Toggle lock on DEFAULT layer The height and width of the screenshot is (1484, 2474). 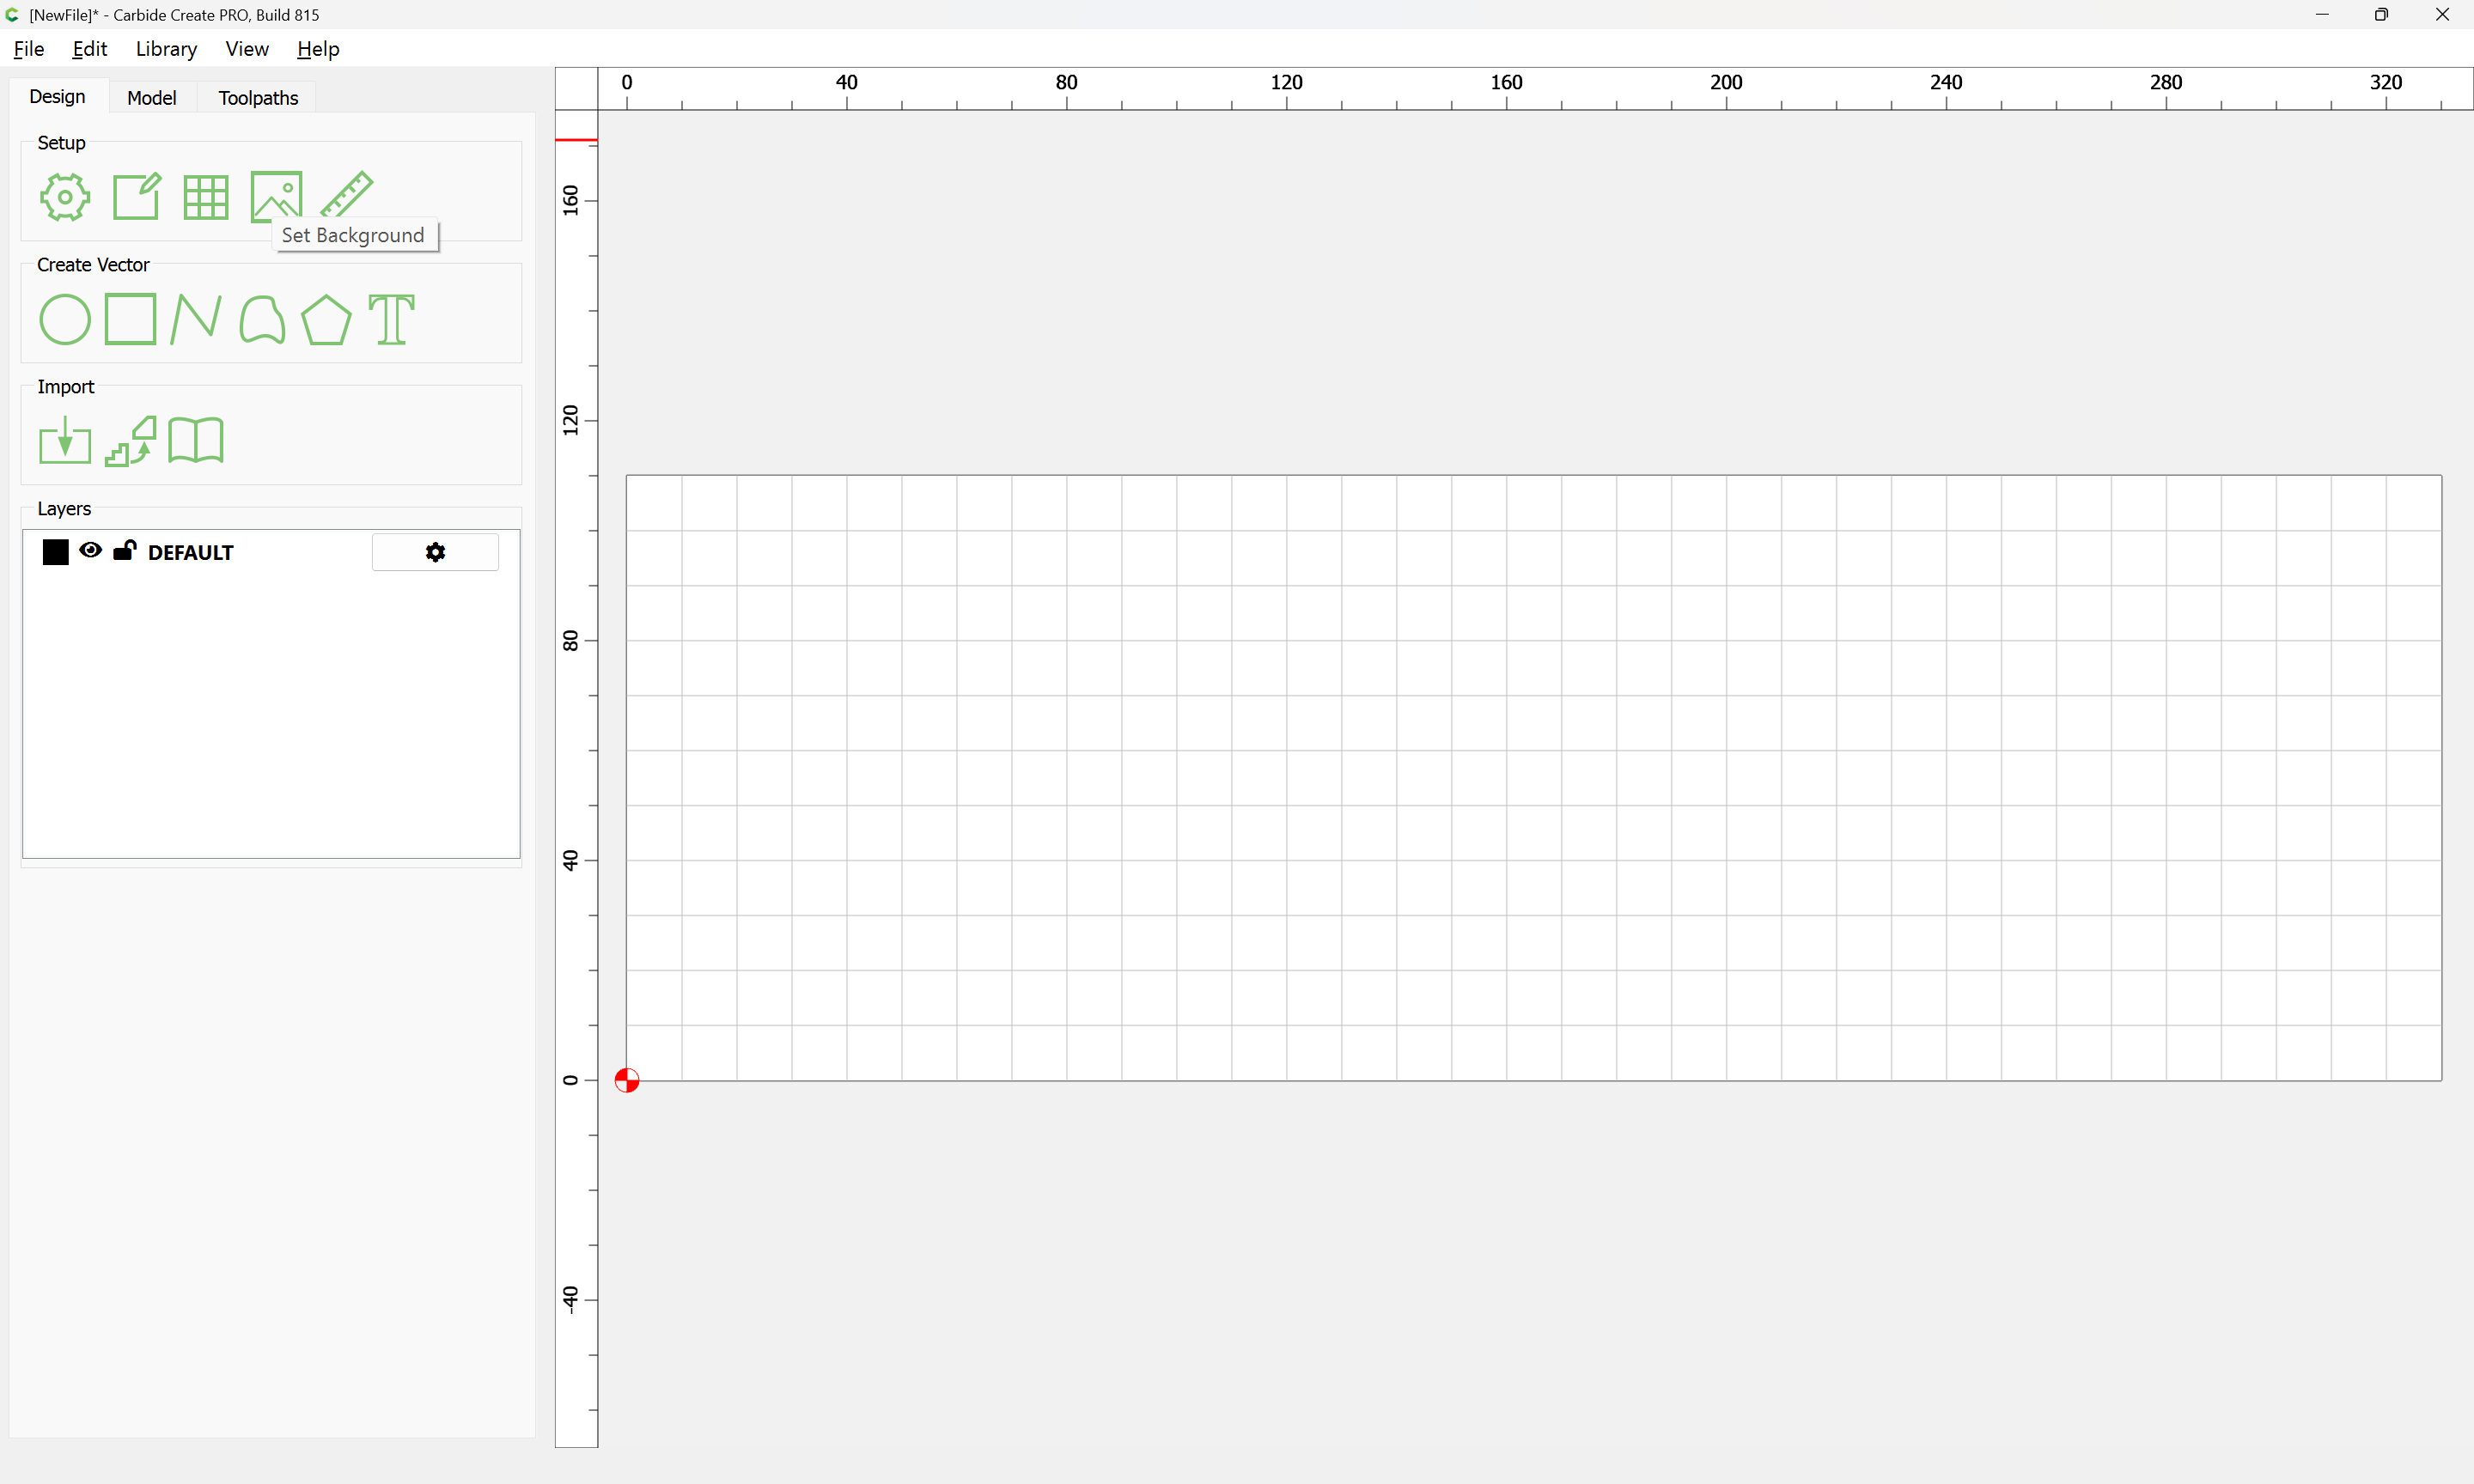tap(124, 550)
